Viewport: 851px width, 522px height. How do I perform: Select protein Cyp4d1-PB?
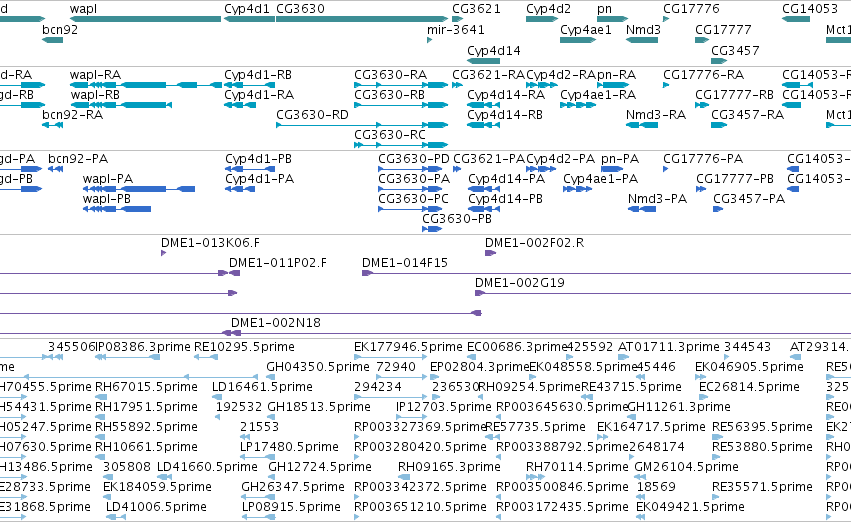point(258,158)
